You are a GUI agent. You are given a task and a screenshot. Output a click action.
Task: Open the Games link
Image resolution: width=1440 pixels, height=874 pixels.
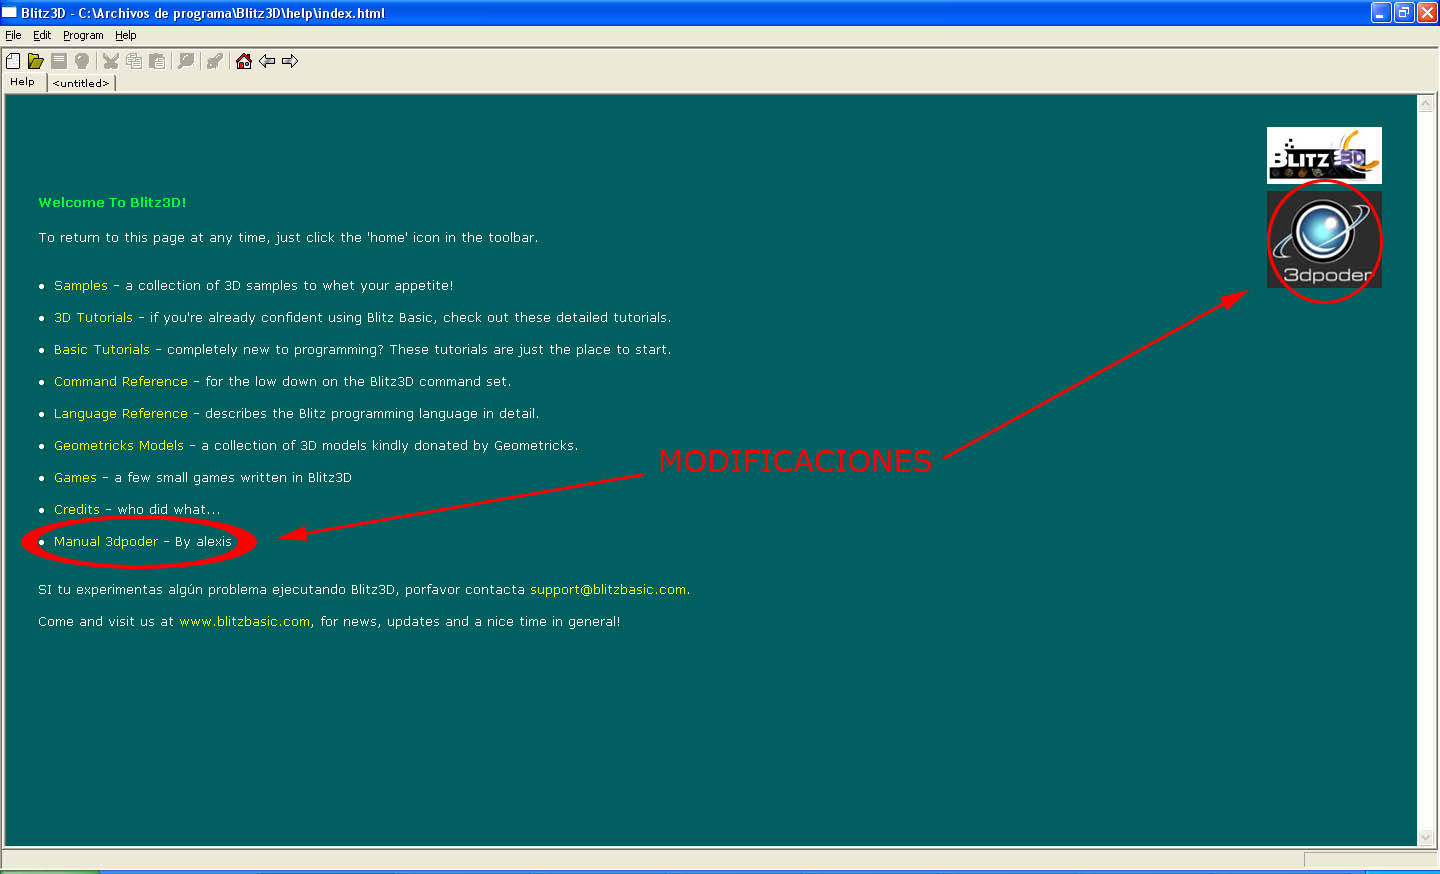[76, 478]
